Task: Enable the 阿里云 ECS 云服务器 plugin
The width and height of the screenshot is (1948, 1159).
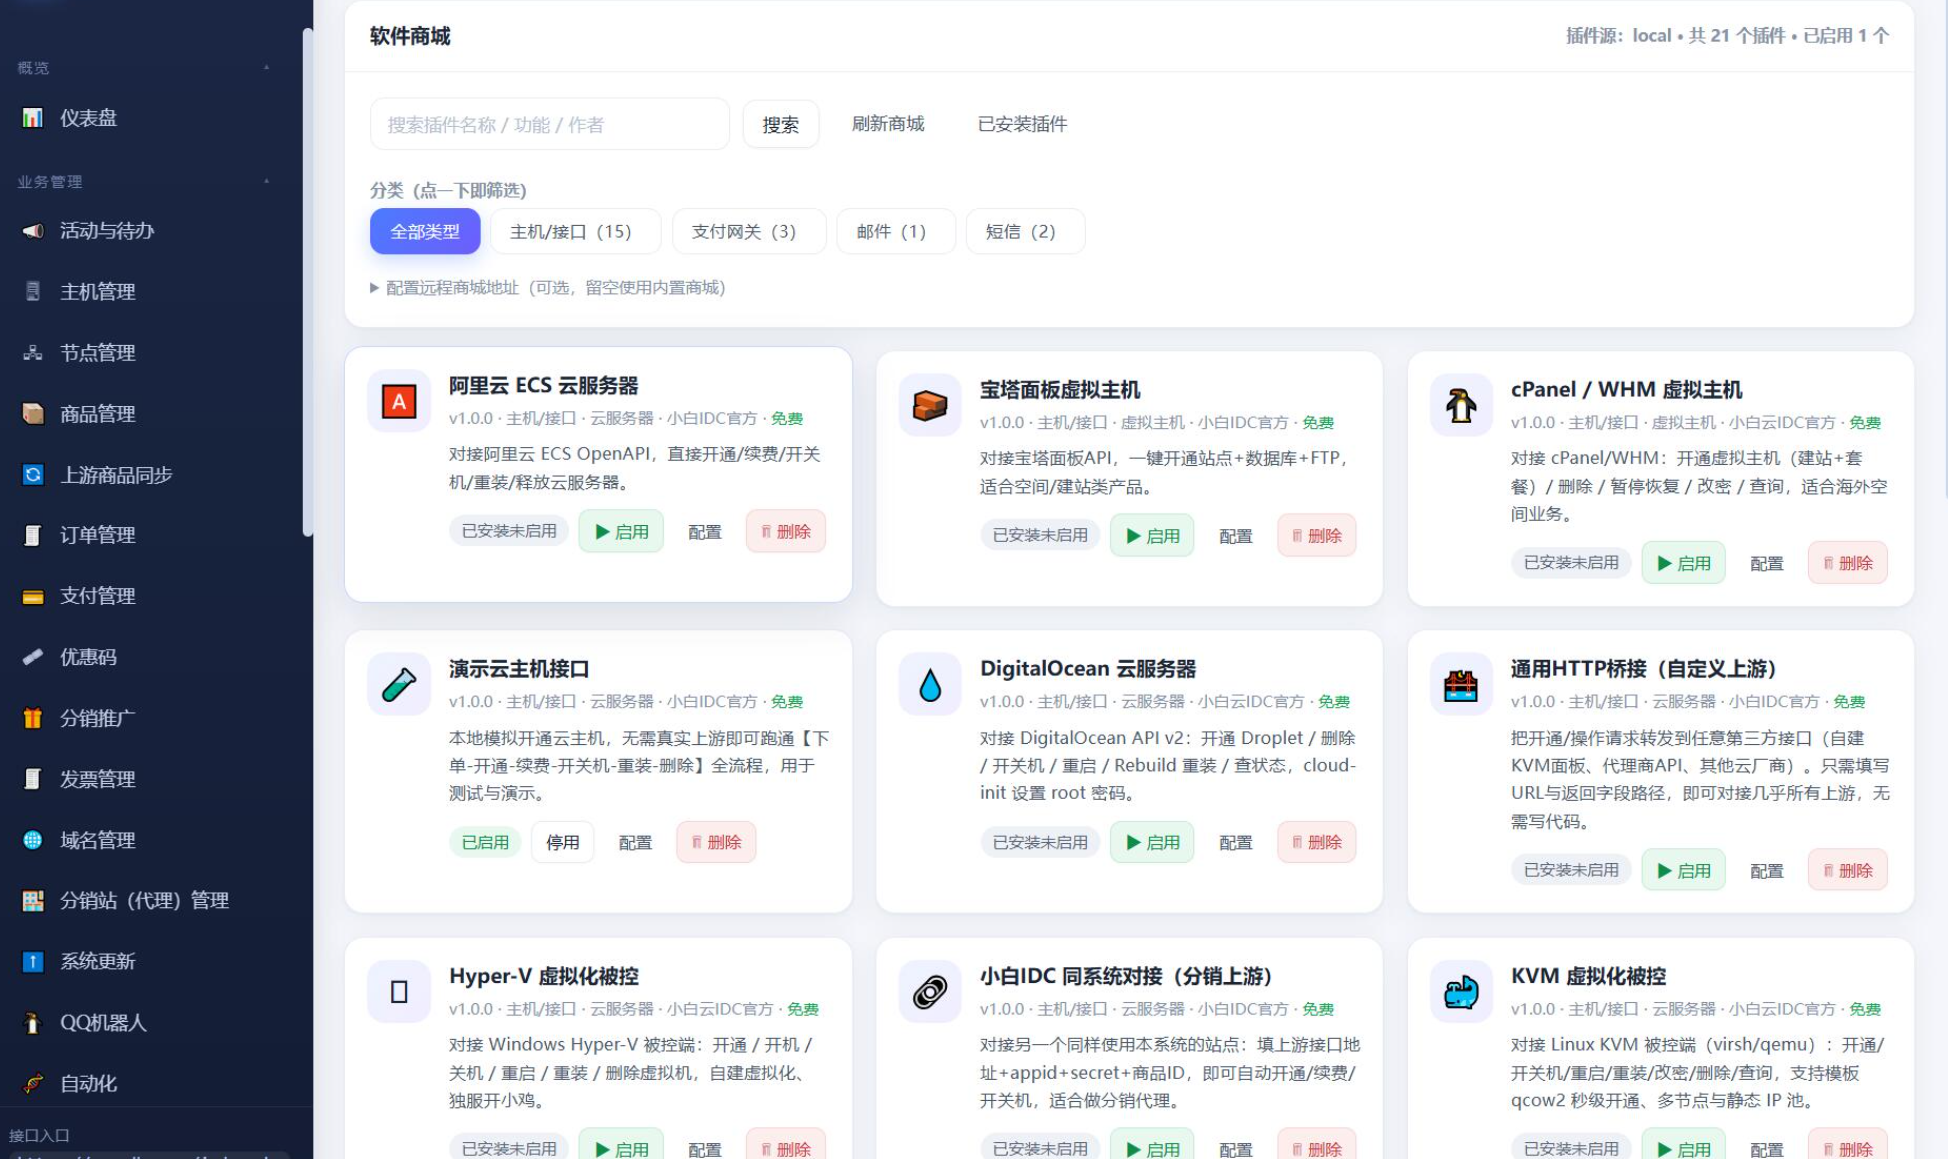Action: tap(621, 532)
